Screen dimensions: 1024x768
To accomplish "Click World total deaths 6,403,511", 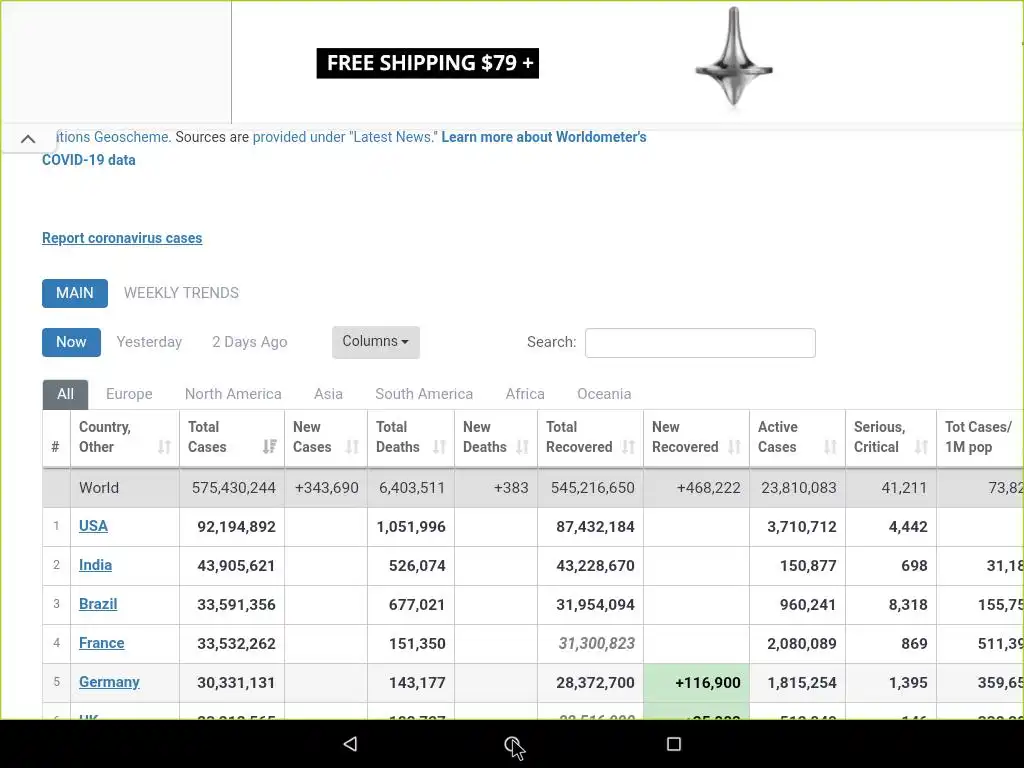I will click(411, 488).
